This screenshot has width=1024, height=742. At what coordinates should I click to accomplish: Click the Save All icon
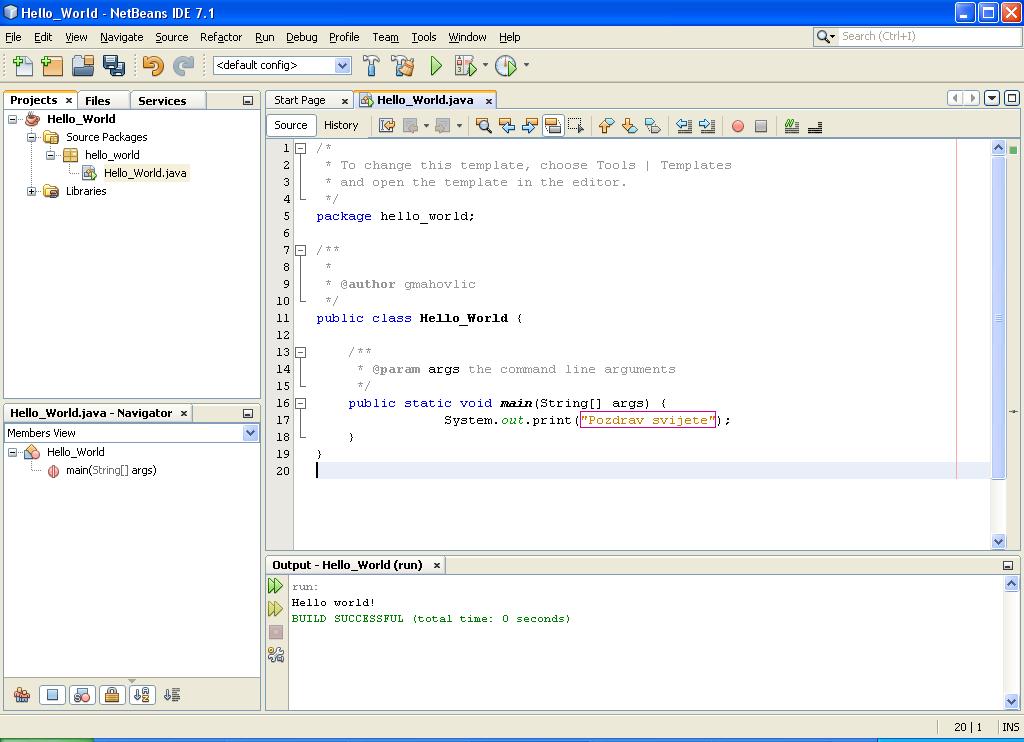(x=114, y=66)
